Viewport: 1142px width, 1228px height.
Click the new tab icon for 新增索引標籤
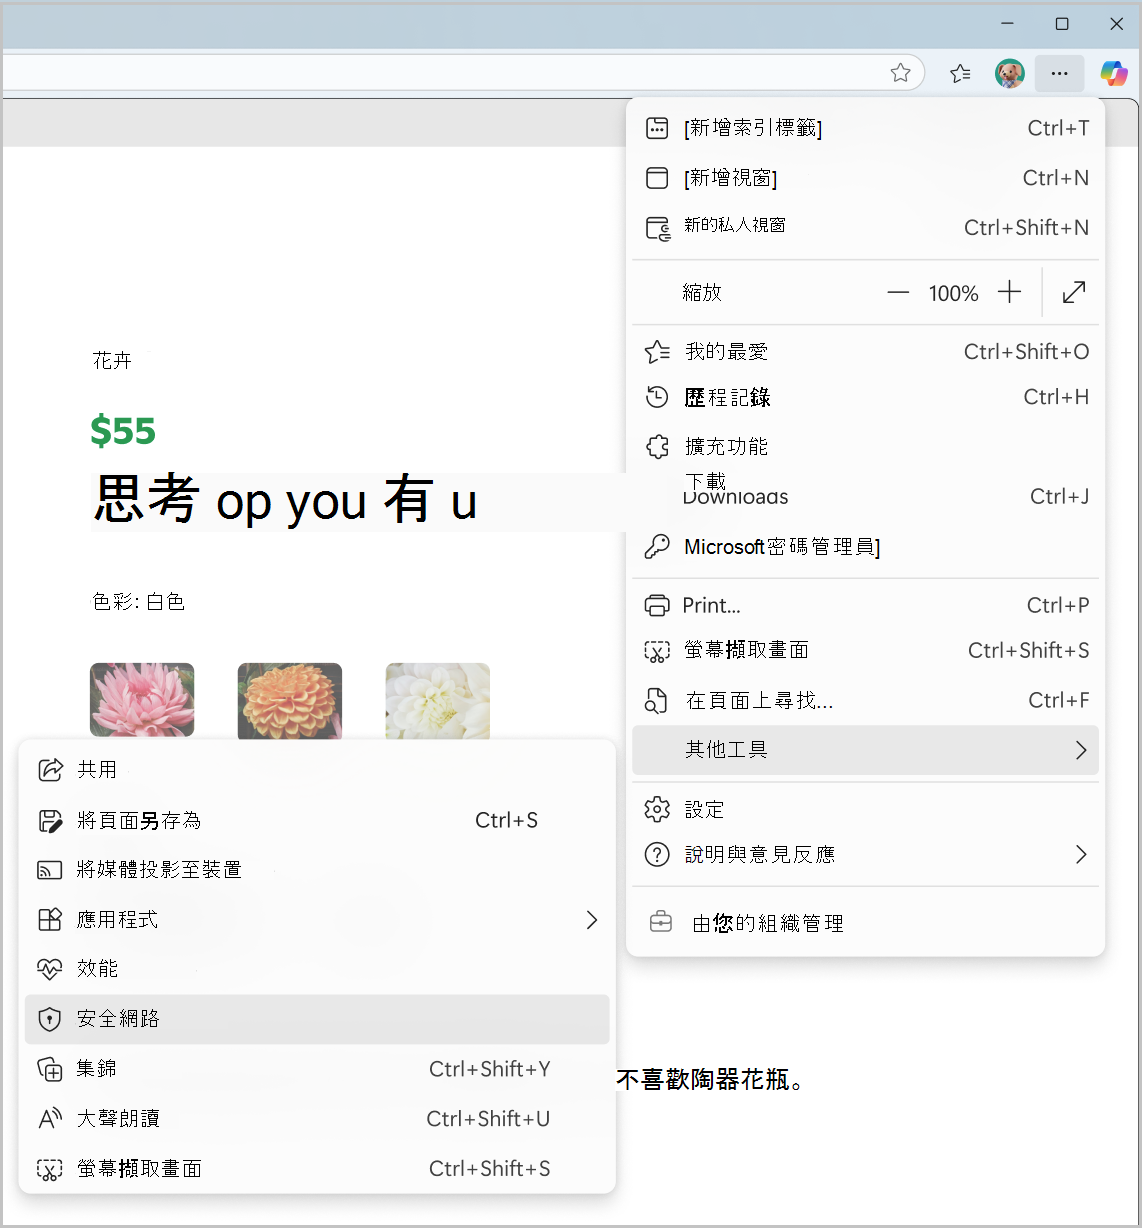pyautogui.click(x=657, y=128)
